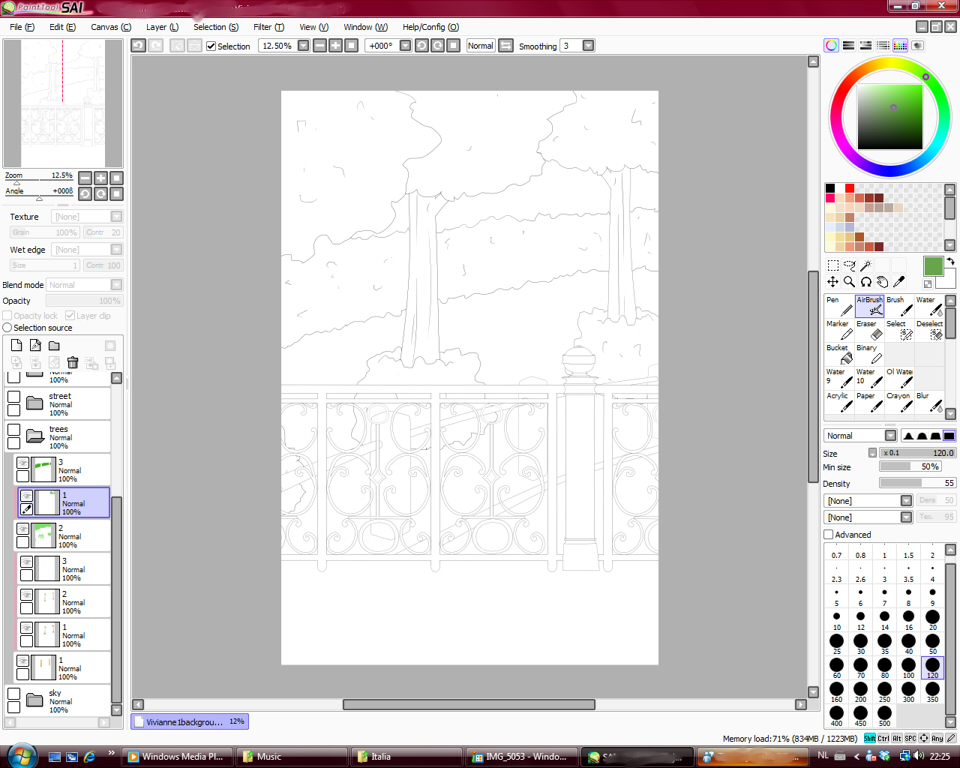Open the Filter menu
960x768 pixels.
[268, 27]
